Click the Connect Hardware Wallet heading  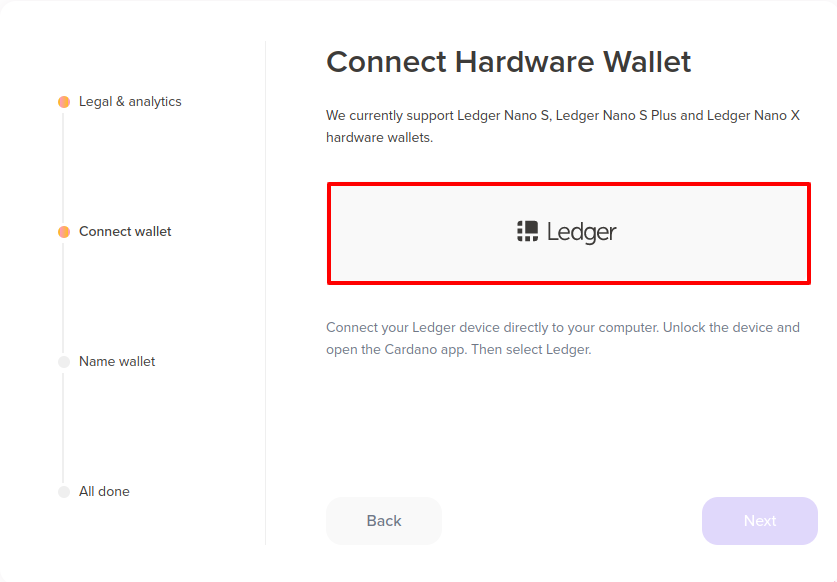click(508, 62)
